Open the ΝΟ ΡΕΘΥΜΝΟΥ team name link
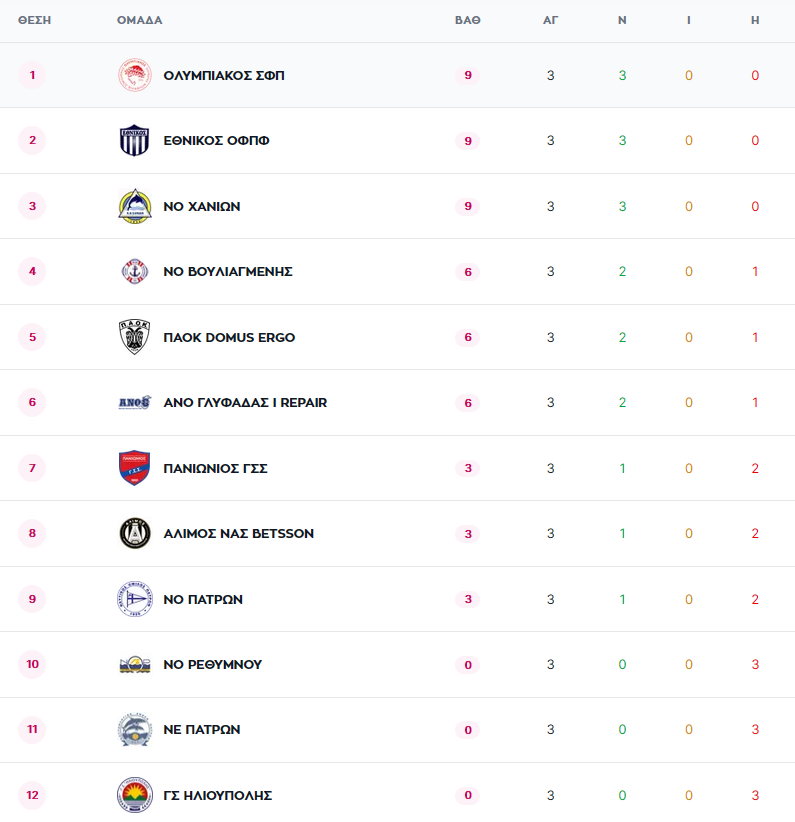This screenshot has height=822, width=795. point(212,665)
